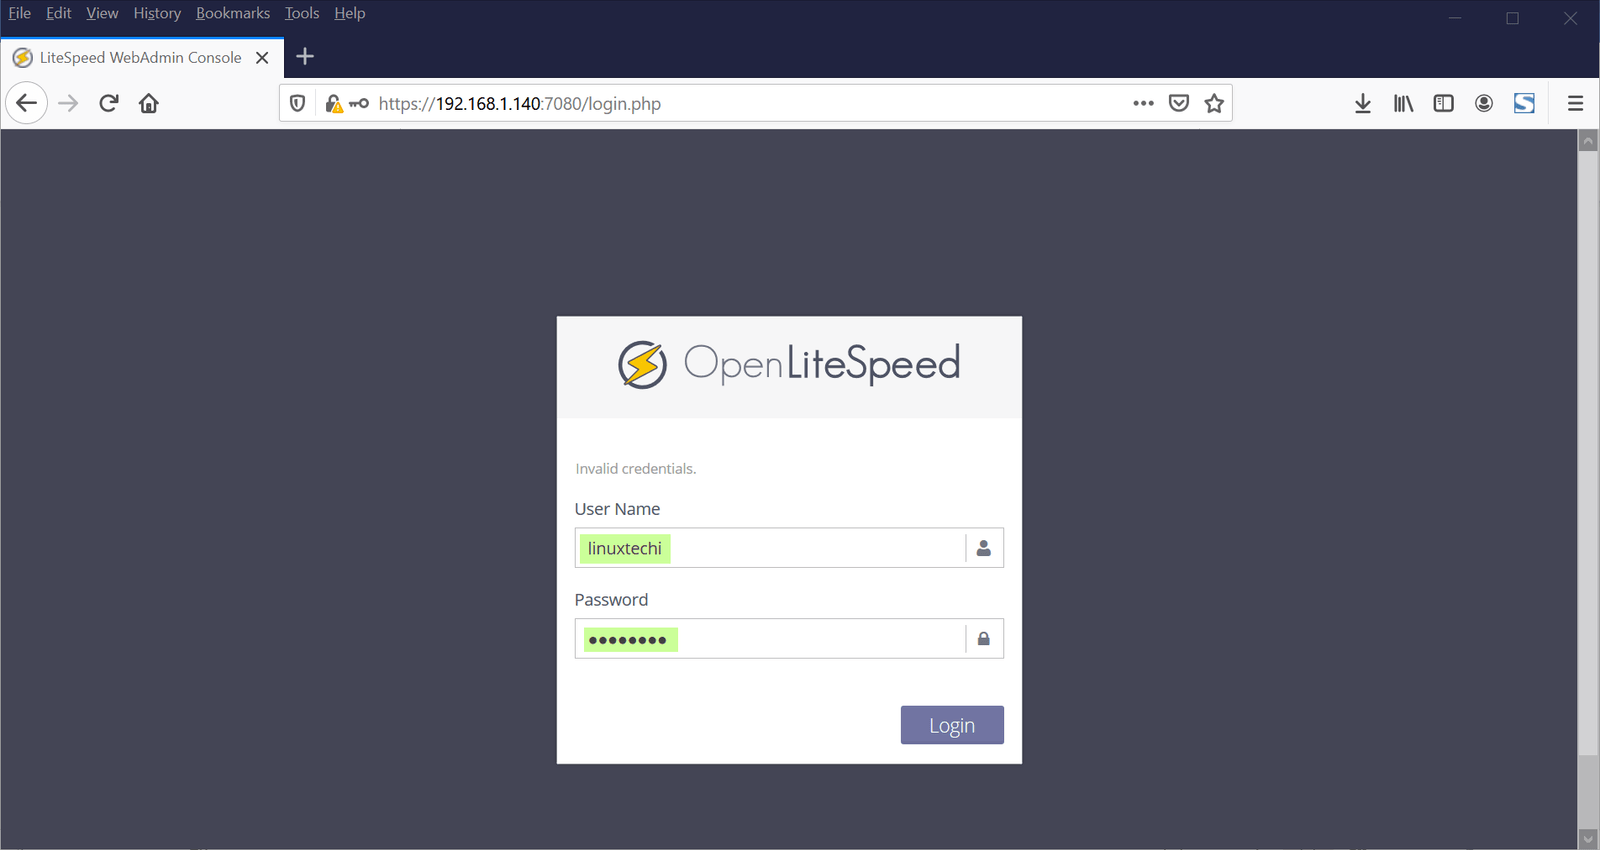Viewport: 1600px width, 850px height.
Task: Open the Help menu
Action: coord(350,13)
